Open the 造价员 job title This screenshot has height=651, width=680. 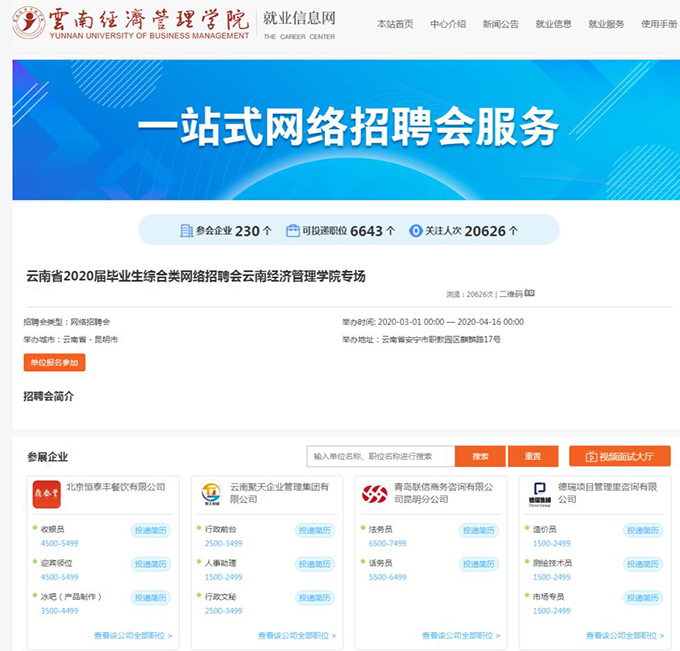(x=544, y=530)
